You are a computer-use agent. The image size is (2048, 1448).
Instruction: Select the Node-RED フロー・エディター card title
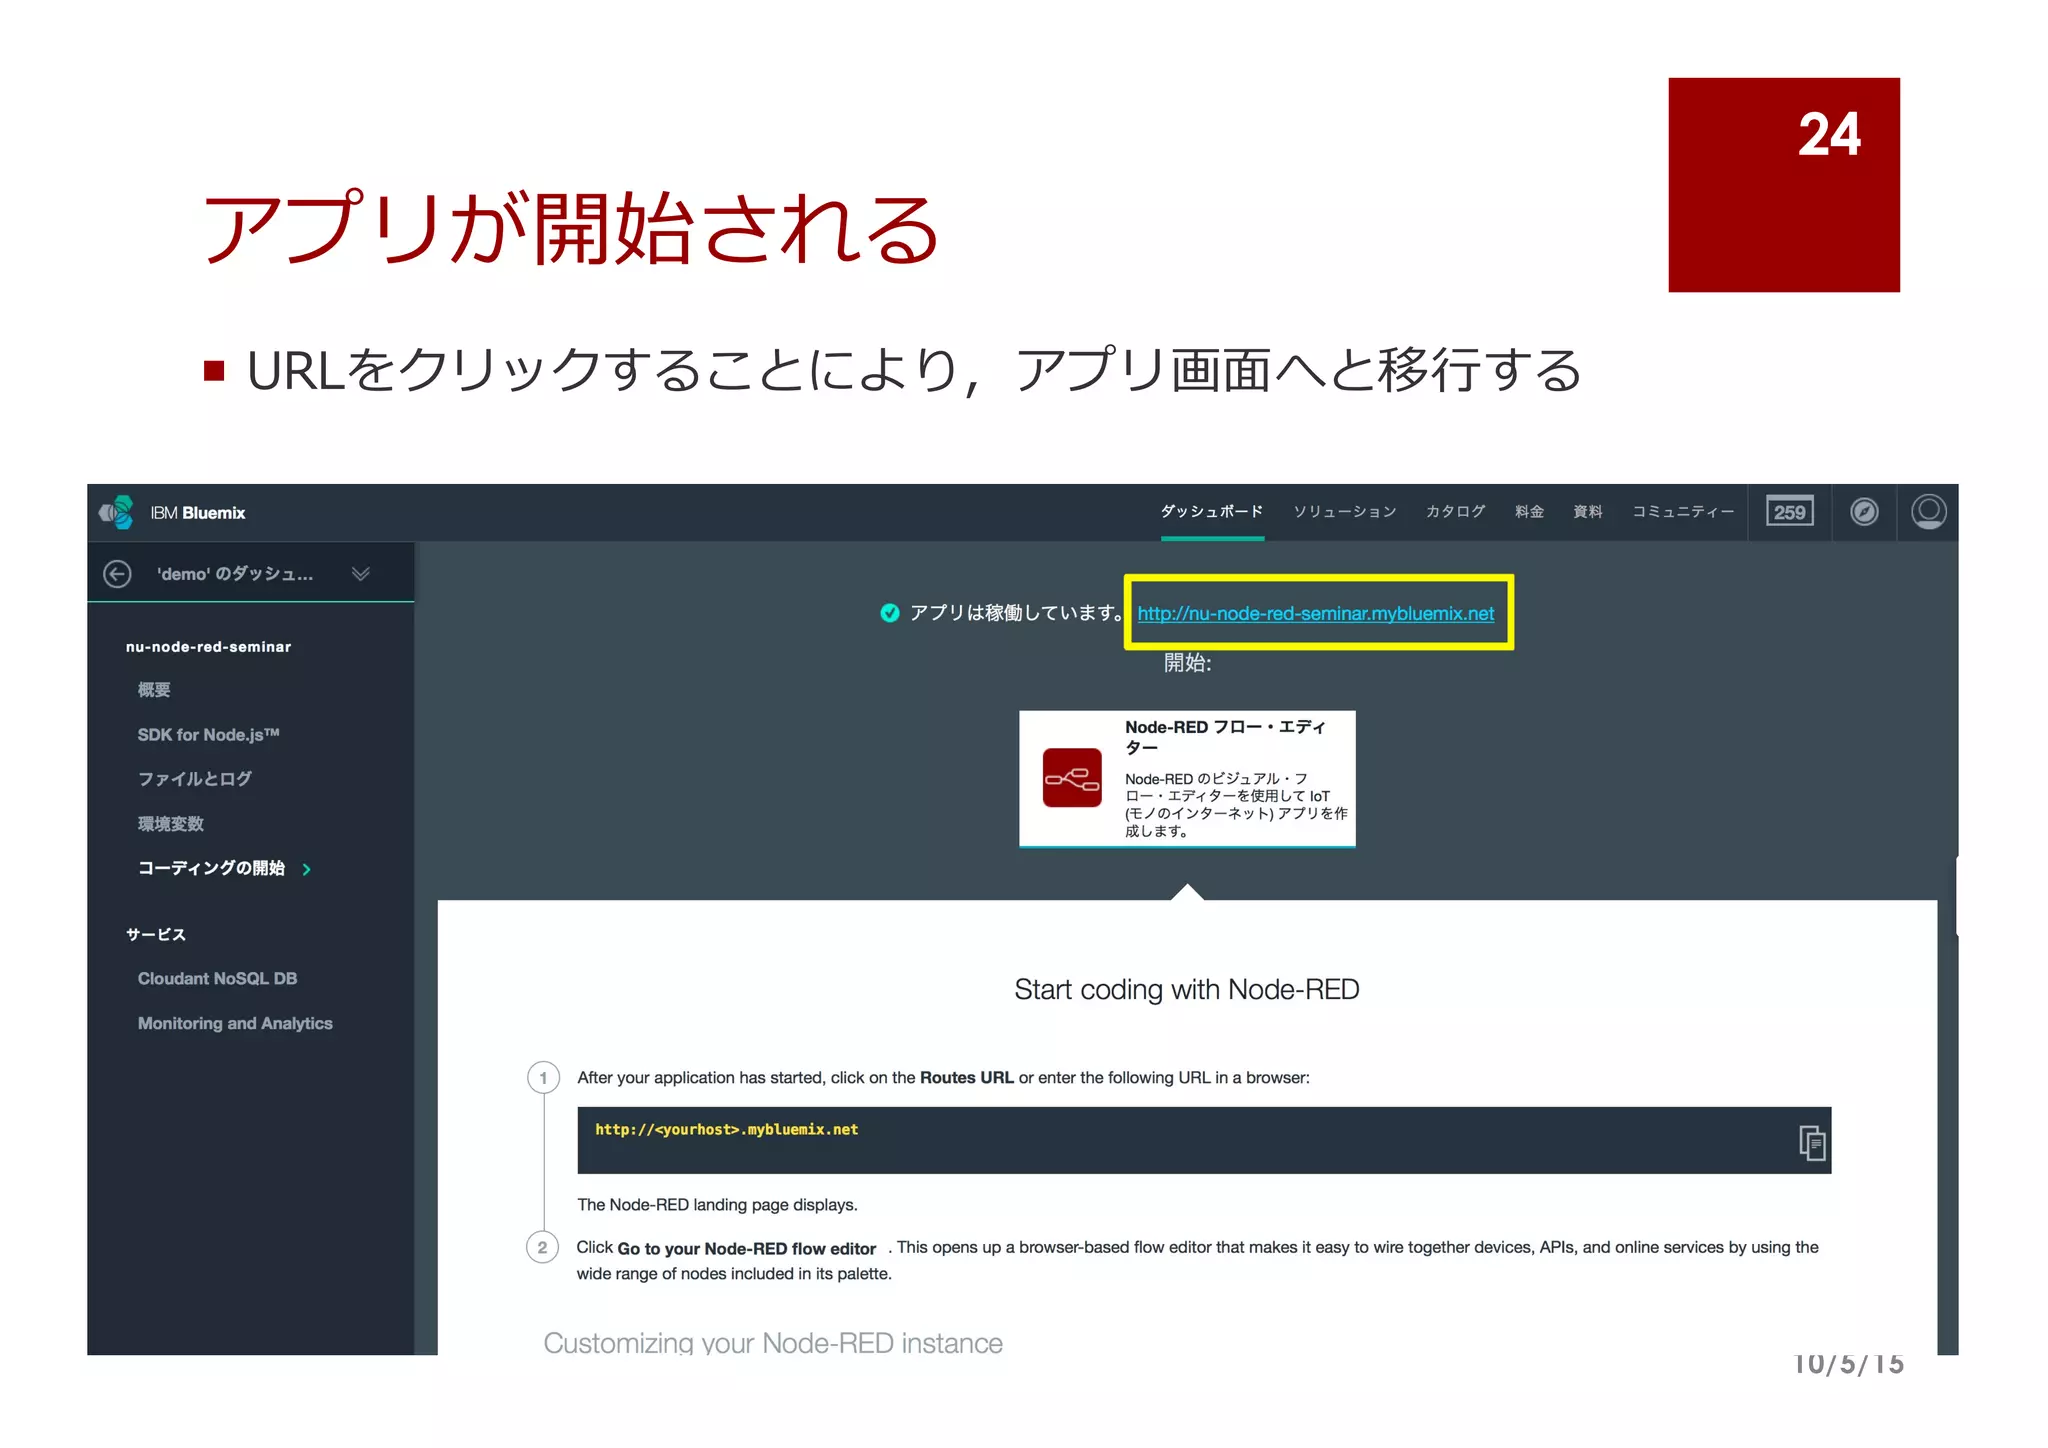(x=1225, y=737)
